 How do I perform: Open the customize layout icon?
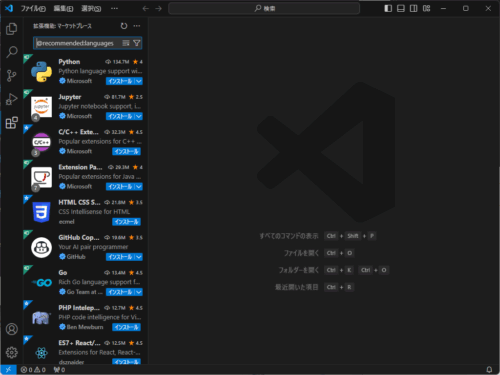427,8
